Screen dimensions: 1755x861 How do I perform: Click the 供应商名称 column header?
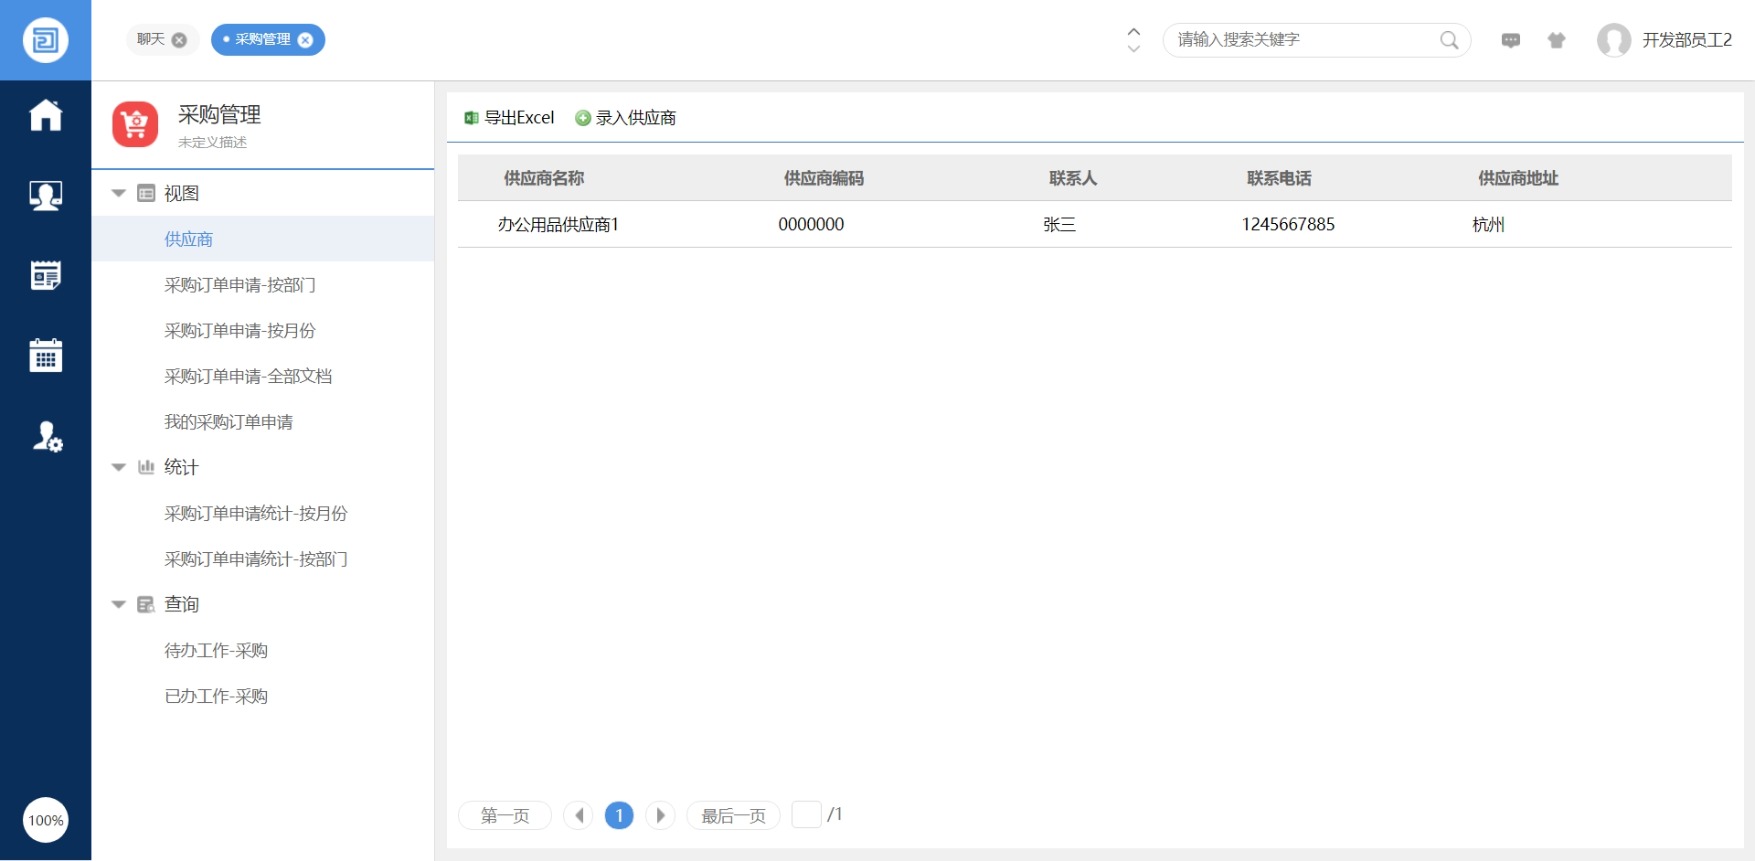[544, 178]
